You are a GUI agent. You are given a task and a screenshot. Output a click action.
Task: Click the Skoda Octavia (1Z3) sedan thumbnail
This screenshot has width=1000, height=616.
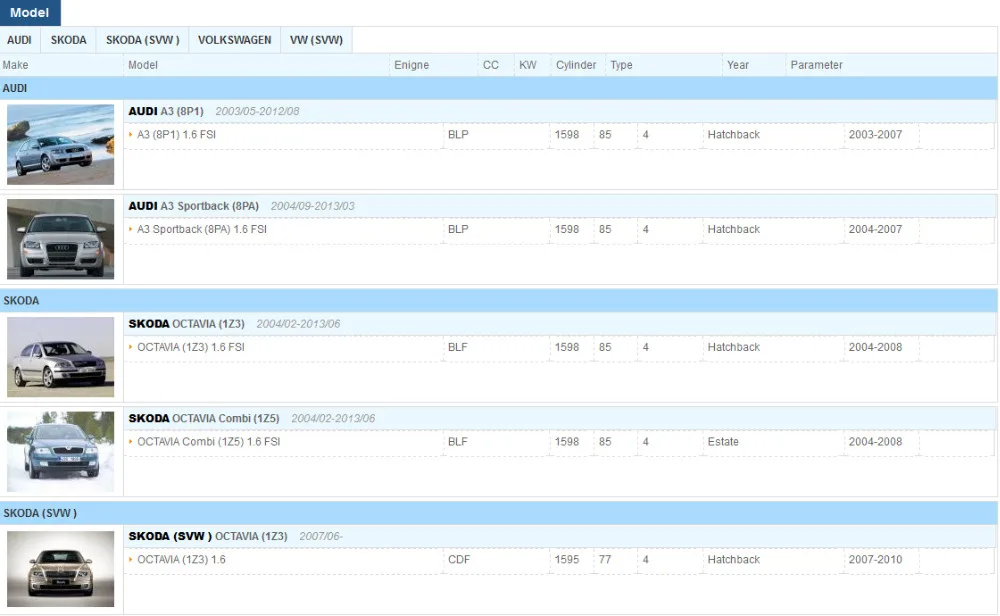(61, 357)
